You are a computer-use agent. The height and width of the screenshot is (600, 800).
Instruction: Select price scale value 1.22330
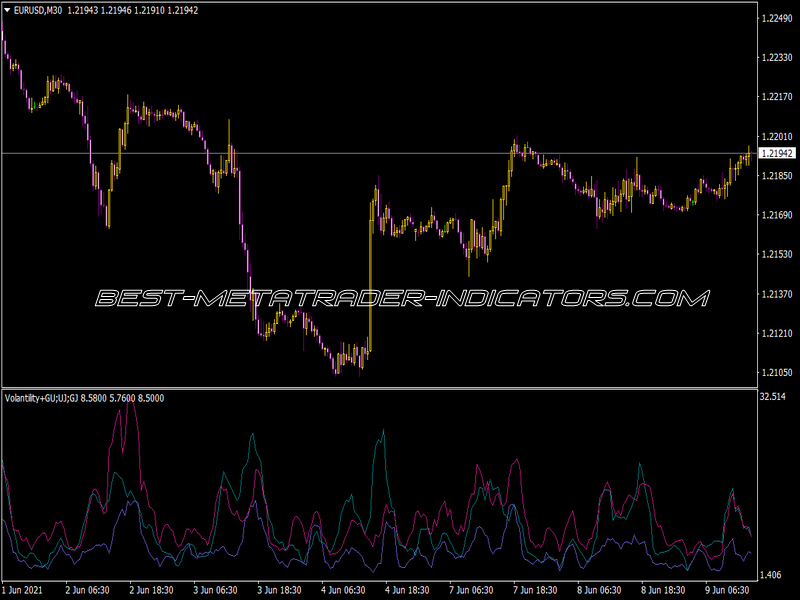click(x=777, y=58)
